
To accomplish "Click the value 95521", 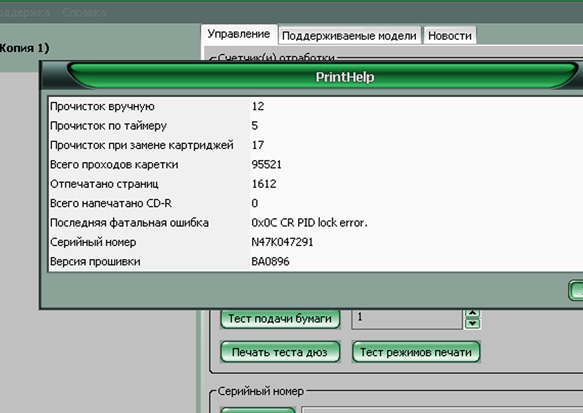I will (x=266, y=164).
